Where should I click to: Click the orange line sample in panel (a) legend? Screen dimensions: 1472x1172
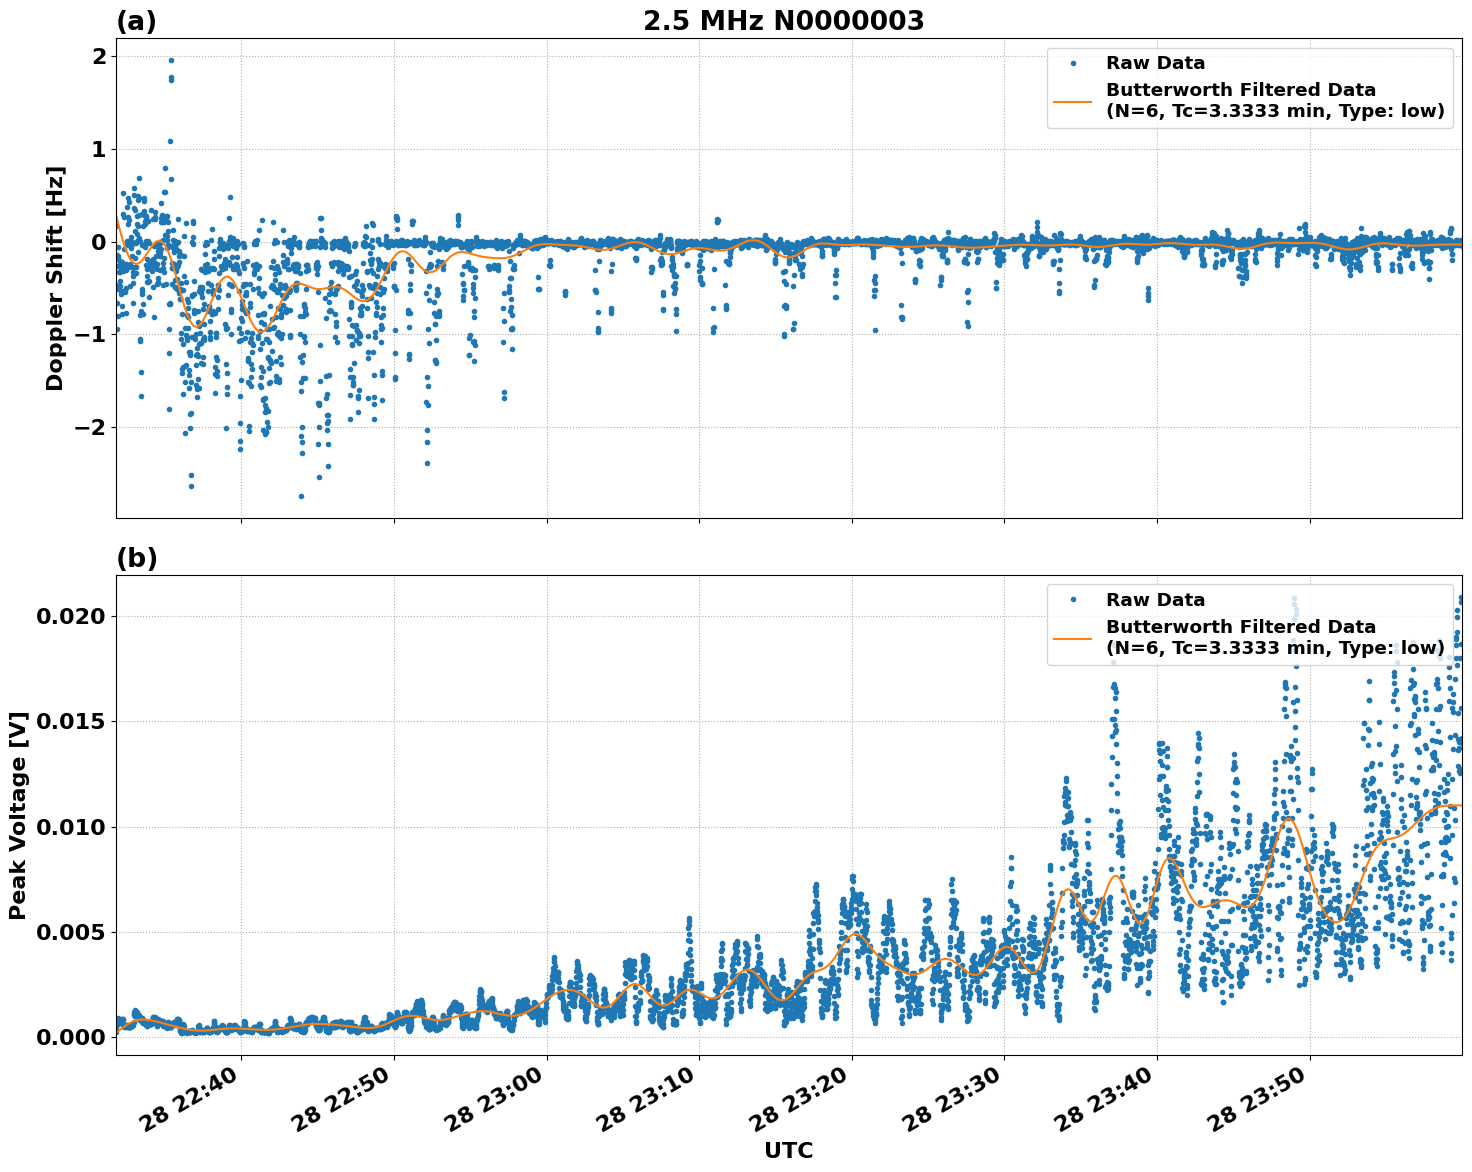1075,103
